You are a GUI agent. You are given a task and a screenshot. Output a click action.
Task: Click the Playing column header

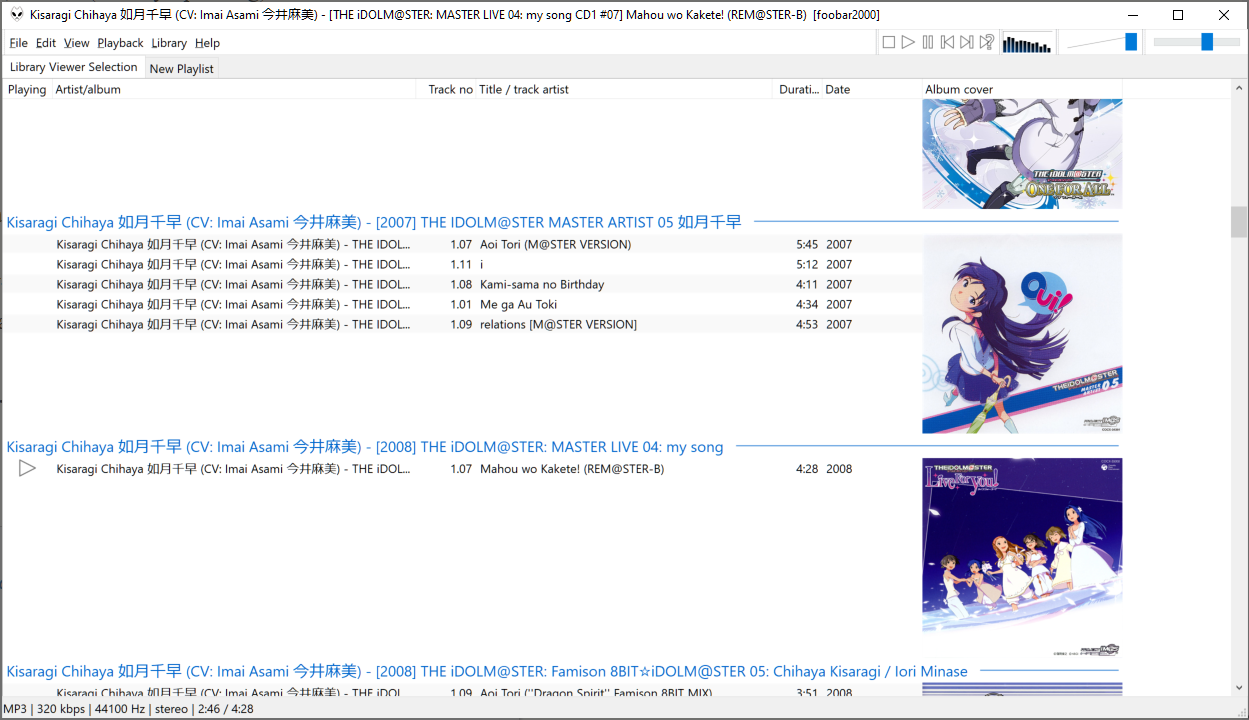click(x=27, y=89)
